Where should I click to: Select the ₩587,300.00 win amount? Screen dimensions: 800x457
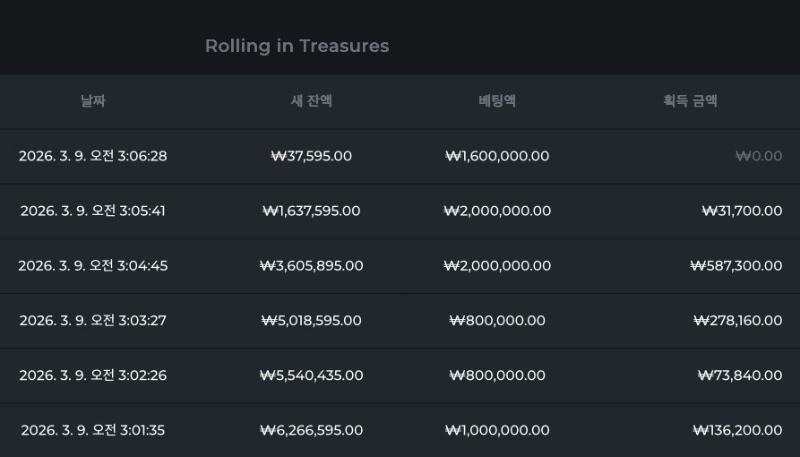(x=736, y=266)
